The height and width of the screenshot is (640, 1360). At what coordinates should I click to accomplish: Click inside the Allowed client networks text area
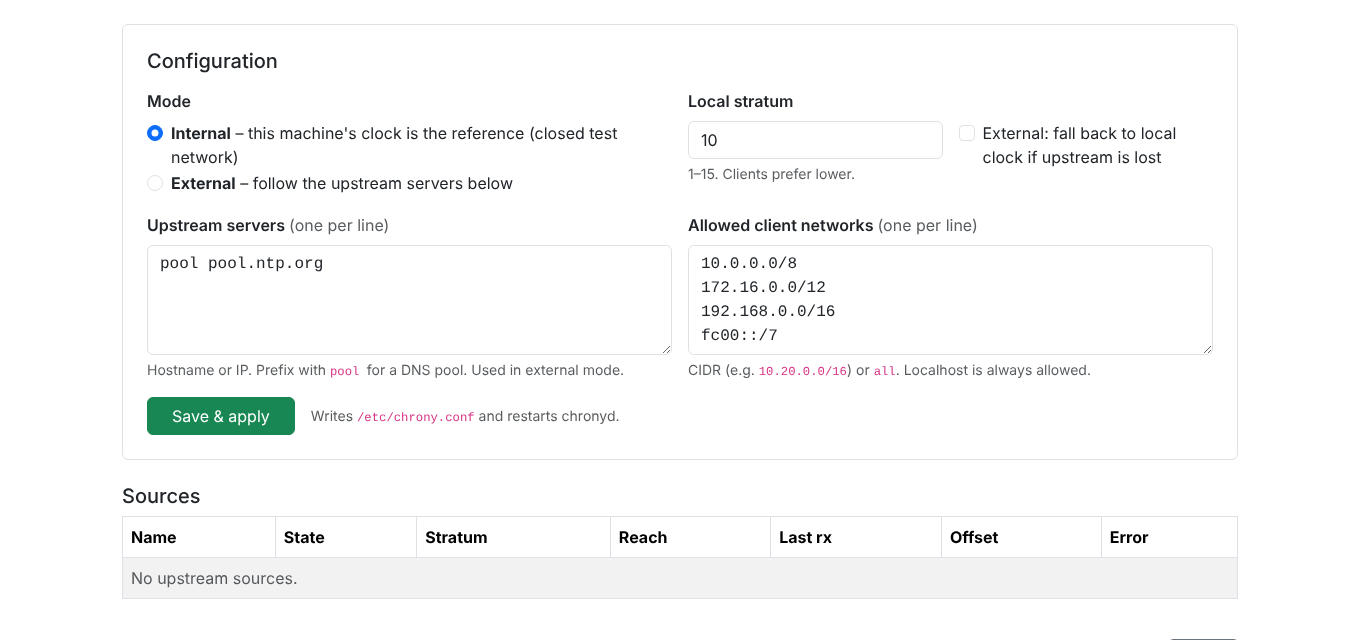coord(950,300)
